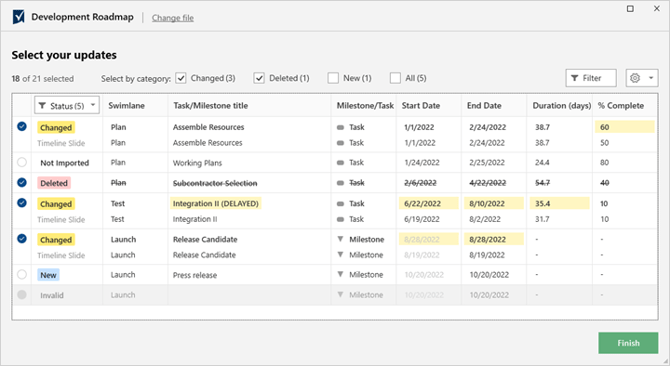Click the Development Roadmap checkmark logo
The image size is (670, 366).
pos(18,17)
